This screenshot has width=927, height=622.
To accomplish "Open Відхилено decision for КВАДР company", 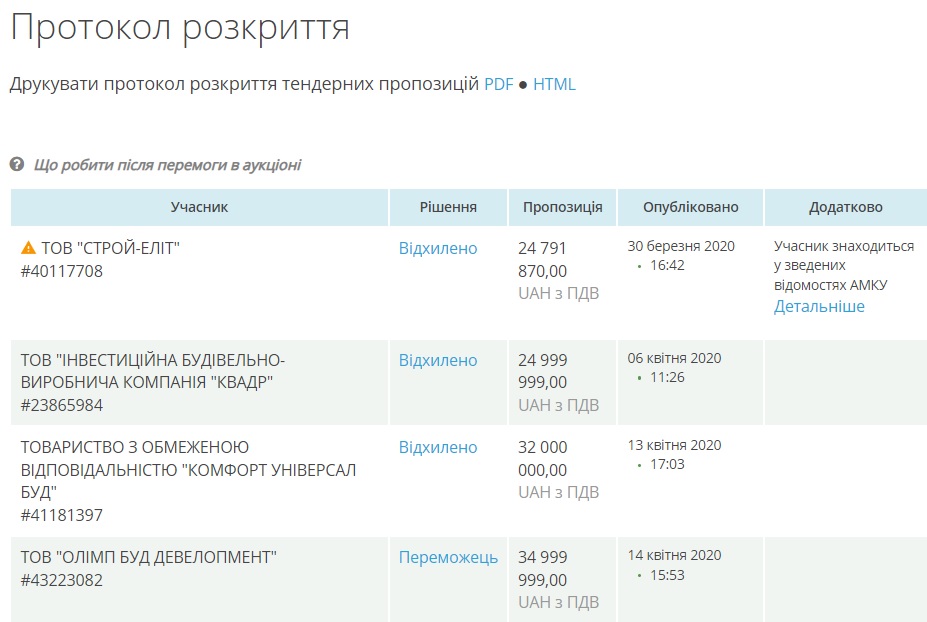I will (438, 360).
